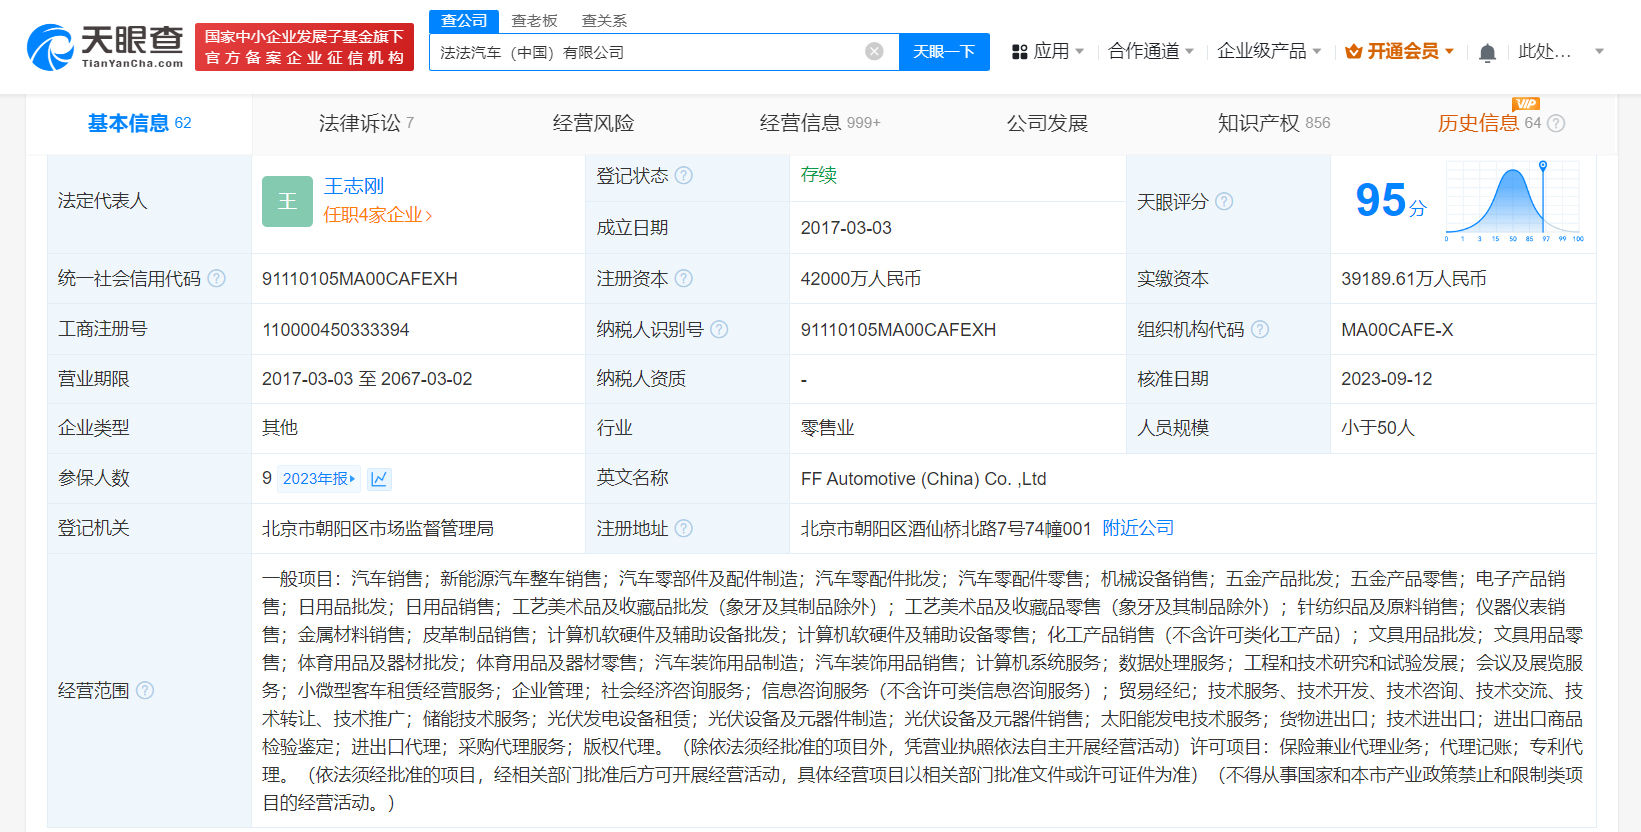Click help icon next to 登记状态
Viewport: 1641px width, 832px height.
coord(683,176)
